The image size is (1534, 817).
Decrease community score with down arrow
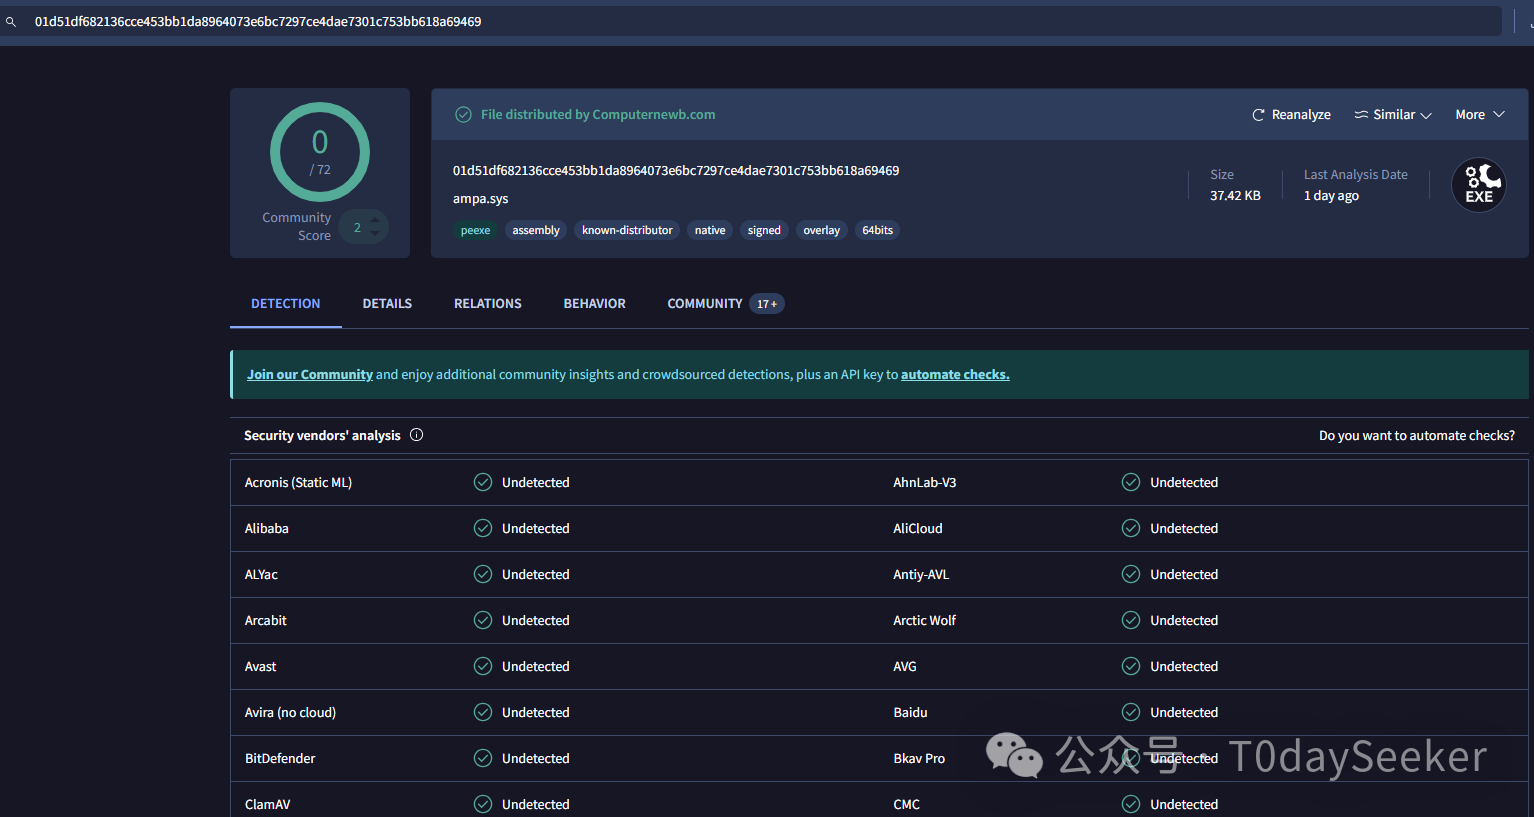375,234
